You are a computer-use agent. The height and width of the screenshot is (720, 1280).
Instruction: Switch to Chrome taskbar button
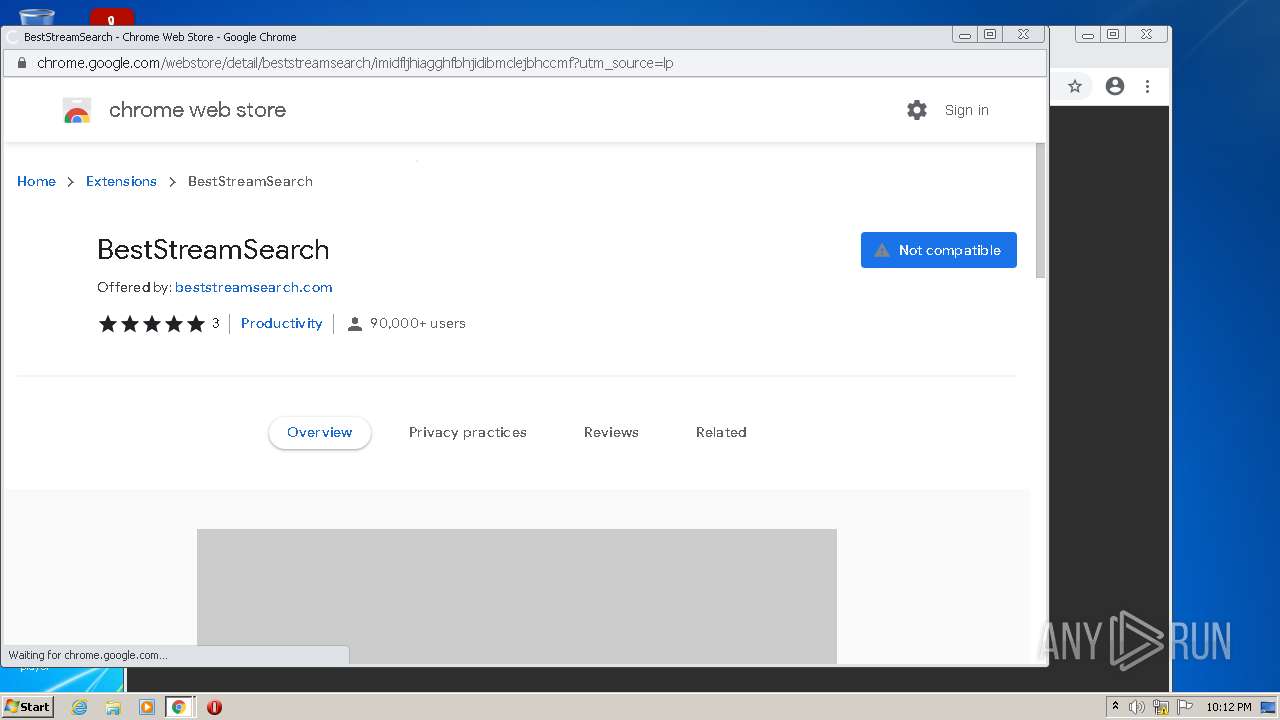coord(179,707)
